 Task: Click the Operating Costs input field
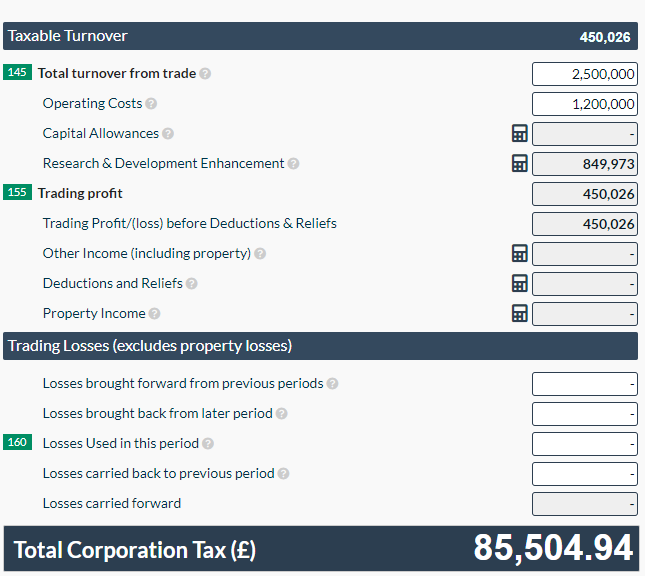584,104
